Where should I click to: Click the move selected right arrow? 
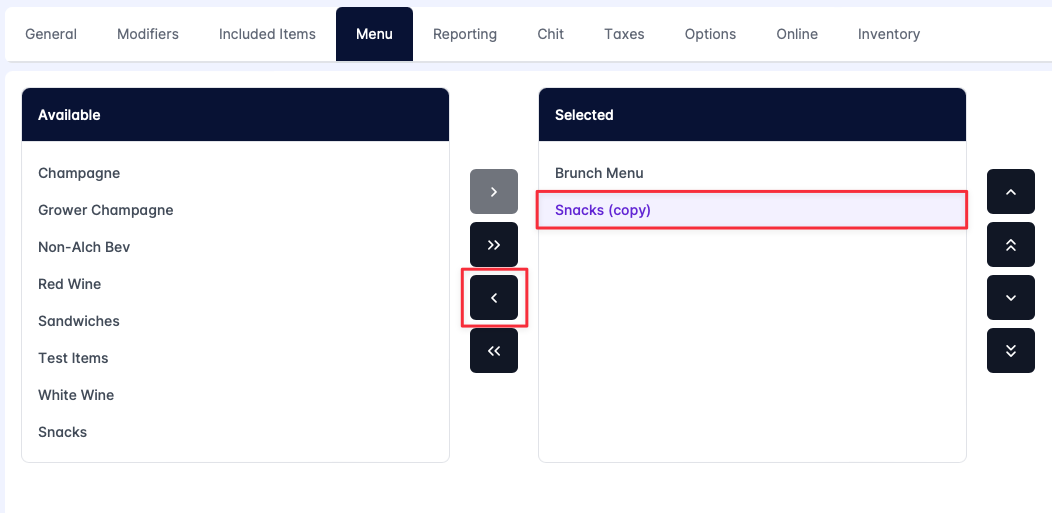[494, 191]
